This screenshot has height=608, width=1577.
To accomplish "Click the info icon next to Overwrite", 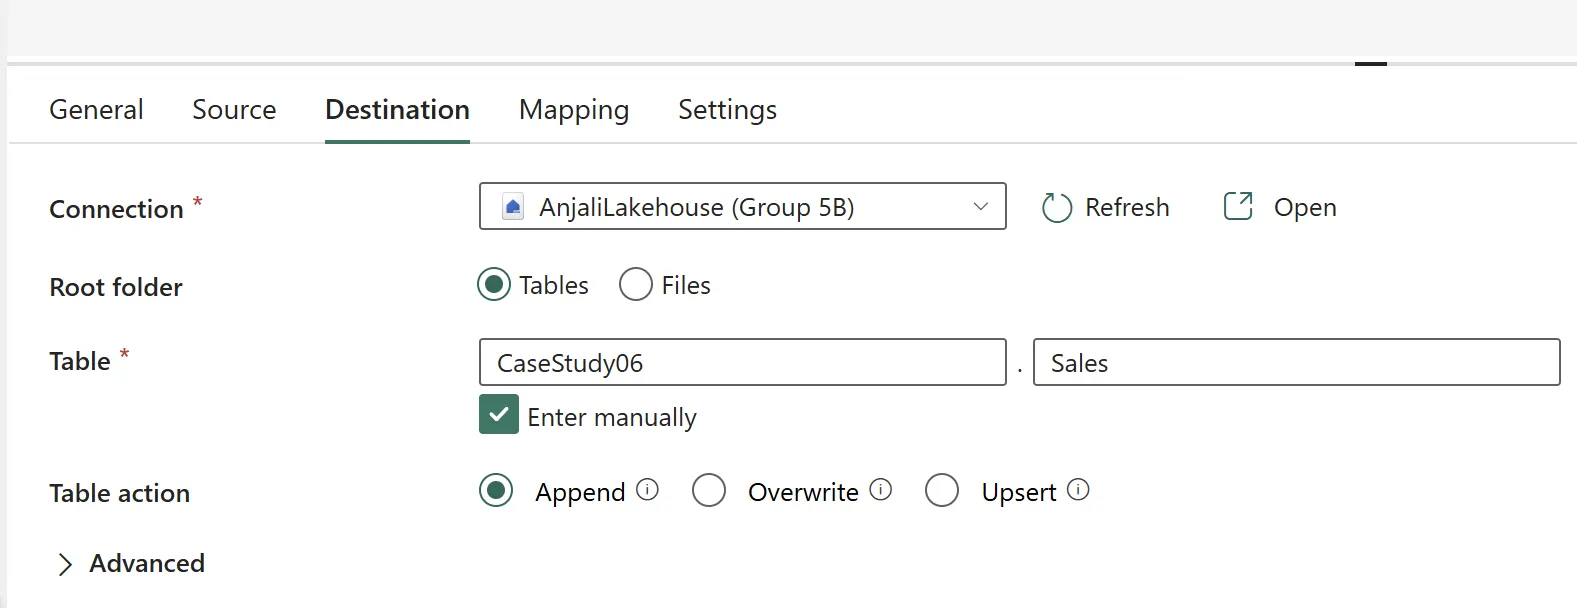I will (881, 490).
